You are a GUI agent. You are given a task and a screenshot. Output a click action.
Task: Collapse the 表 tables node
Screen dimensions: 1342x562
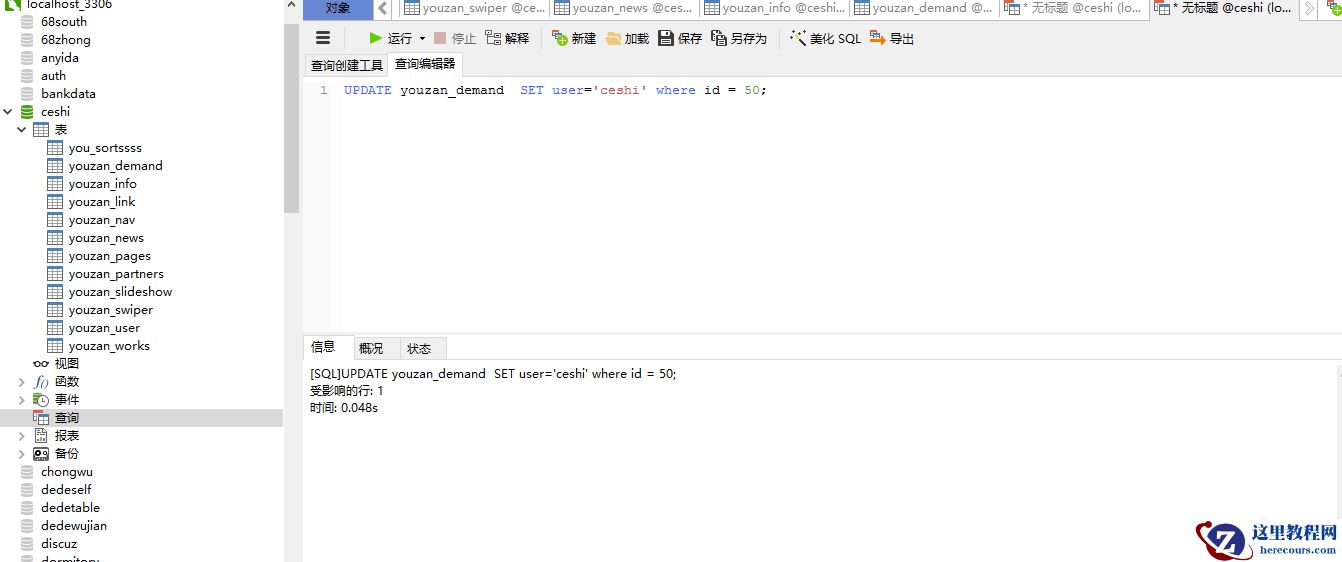pyautogui.click(x=22, y=130)
